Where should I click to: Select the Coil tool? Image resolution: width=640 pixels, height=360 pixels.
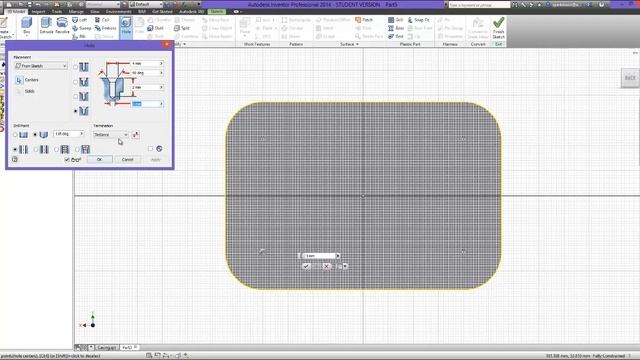pos(102,20)
